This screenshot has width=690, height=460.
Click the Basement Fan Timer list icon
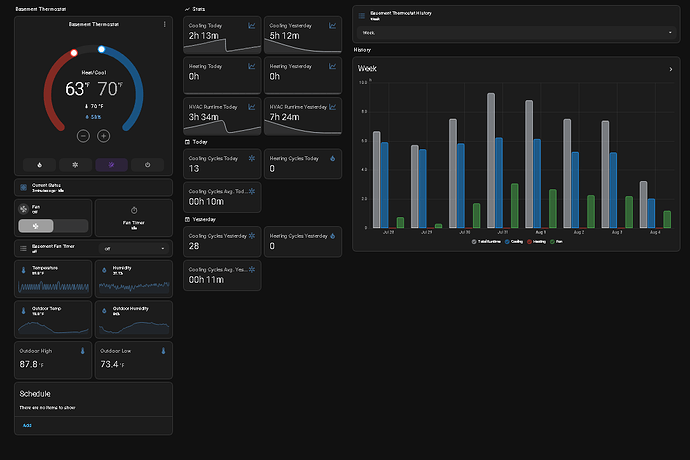[x=23, y=249]
